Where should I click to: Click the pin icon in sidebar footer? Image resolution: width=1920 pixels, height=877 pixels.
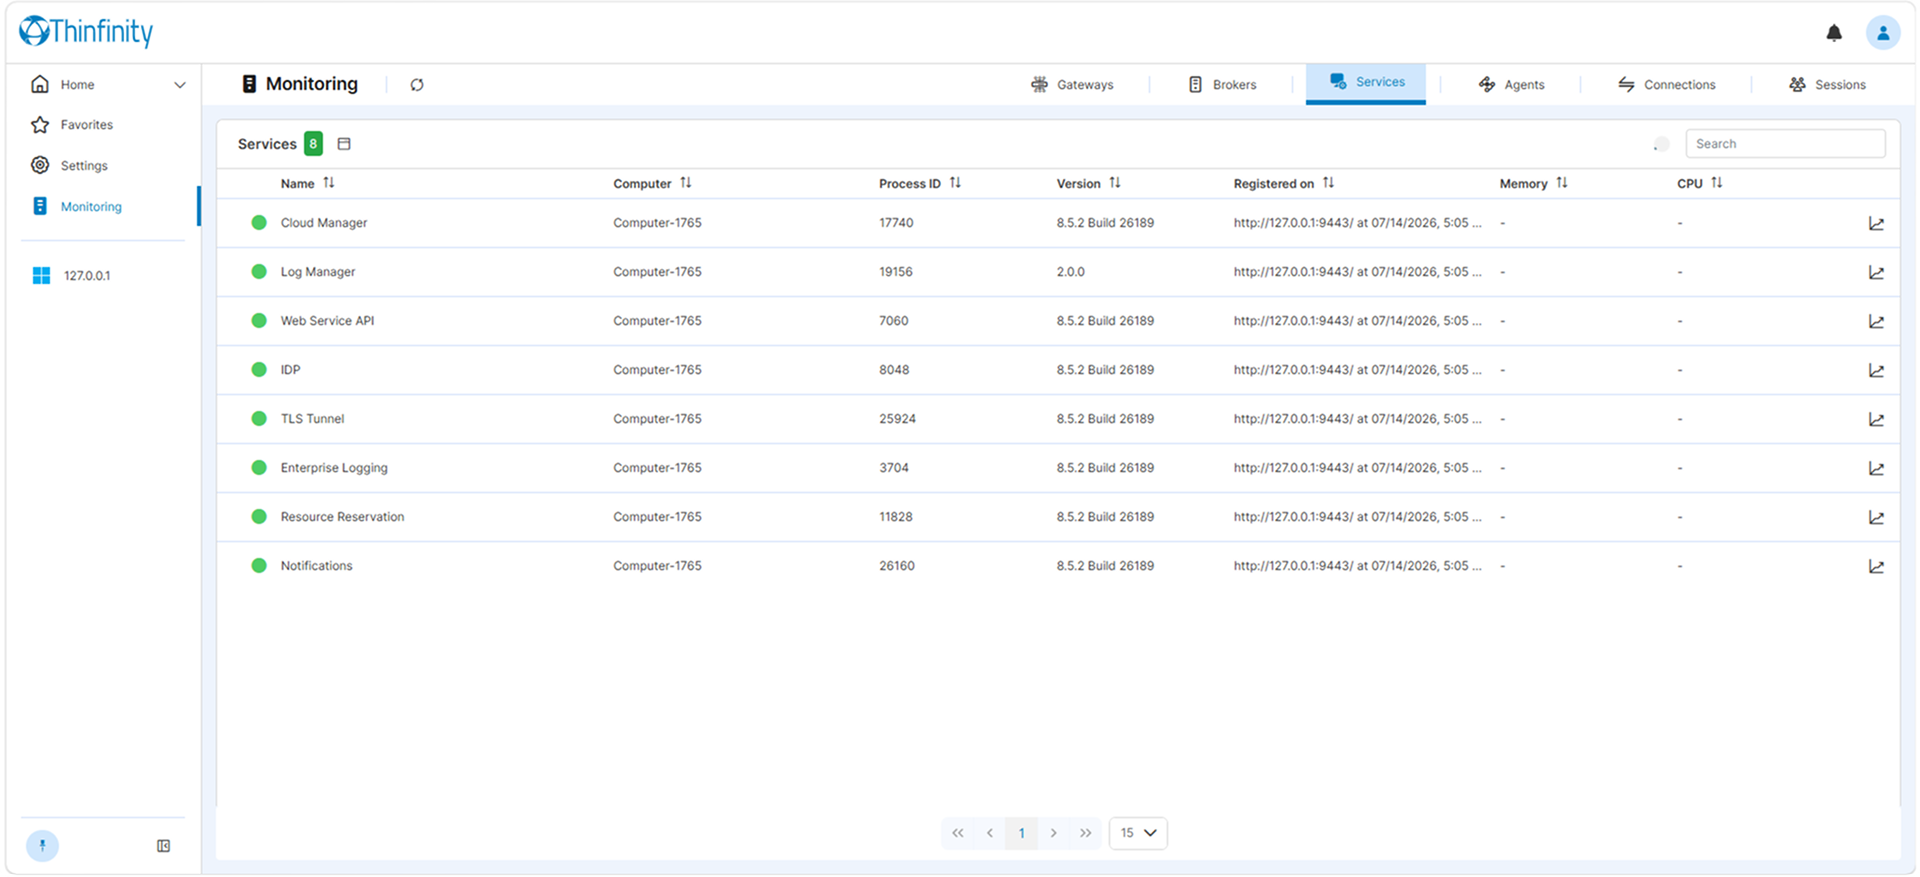[42, 846]
